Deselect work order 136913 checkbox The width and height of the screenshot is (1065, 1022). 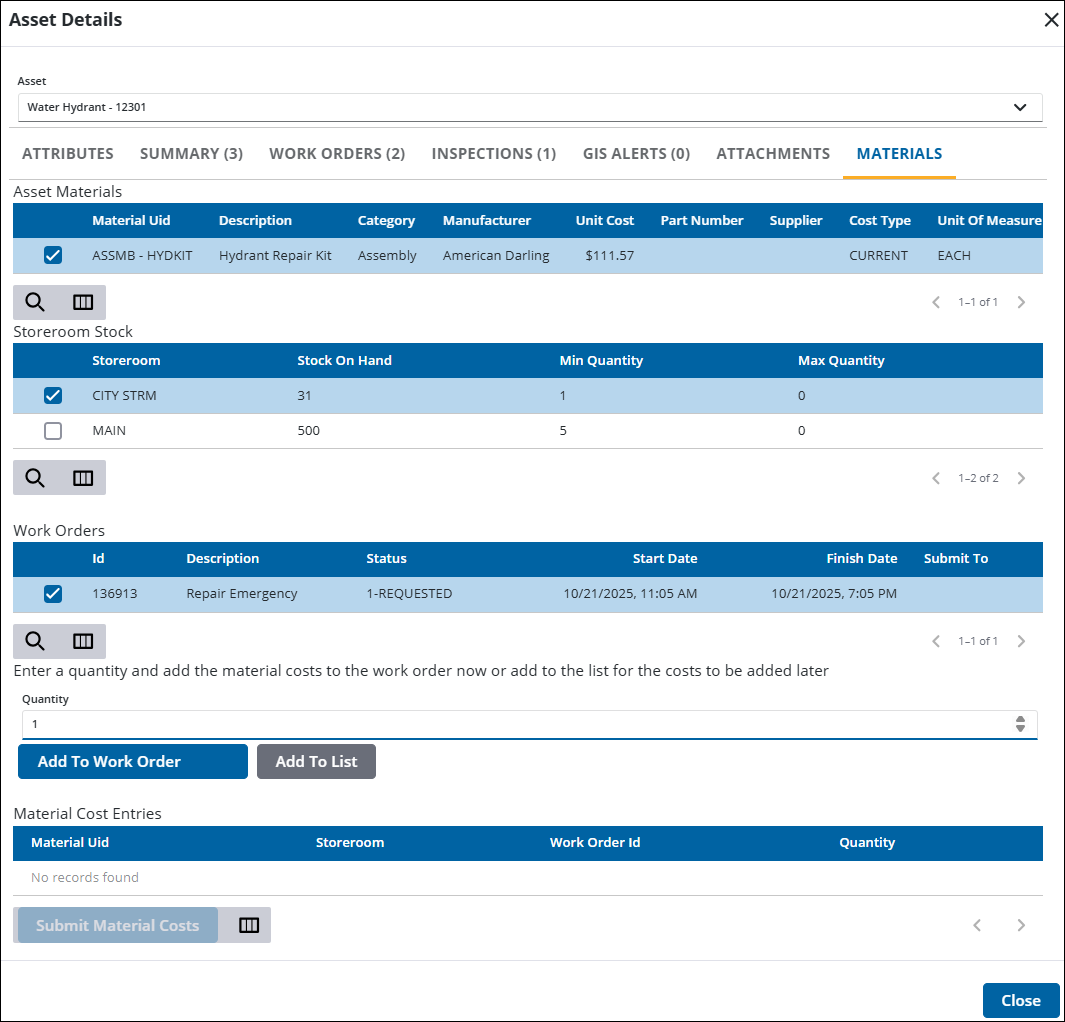point(53,594)
